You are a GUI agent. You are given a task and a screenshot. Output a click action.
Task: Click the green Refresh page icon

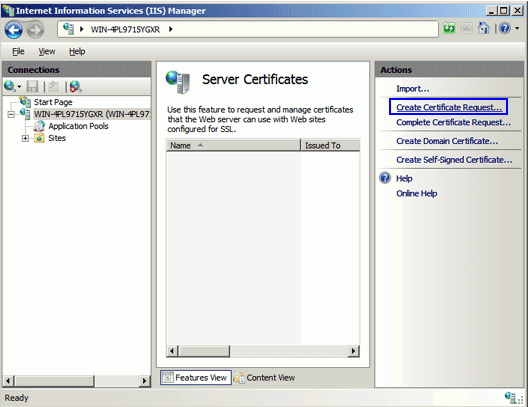pyautogui.click(x=449, y=29)
